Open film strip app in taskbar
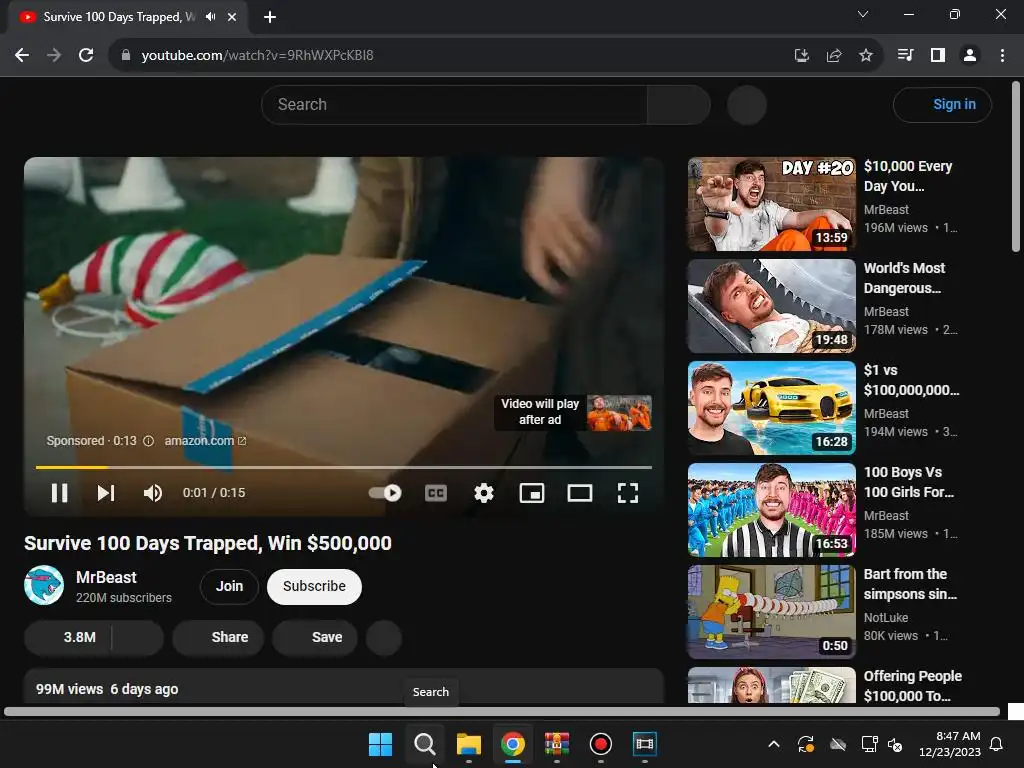Screen dimensions: 1024x768 [x=645, y=744]
